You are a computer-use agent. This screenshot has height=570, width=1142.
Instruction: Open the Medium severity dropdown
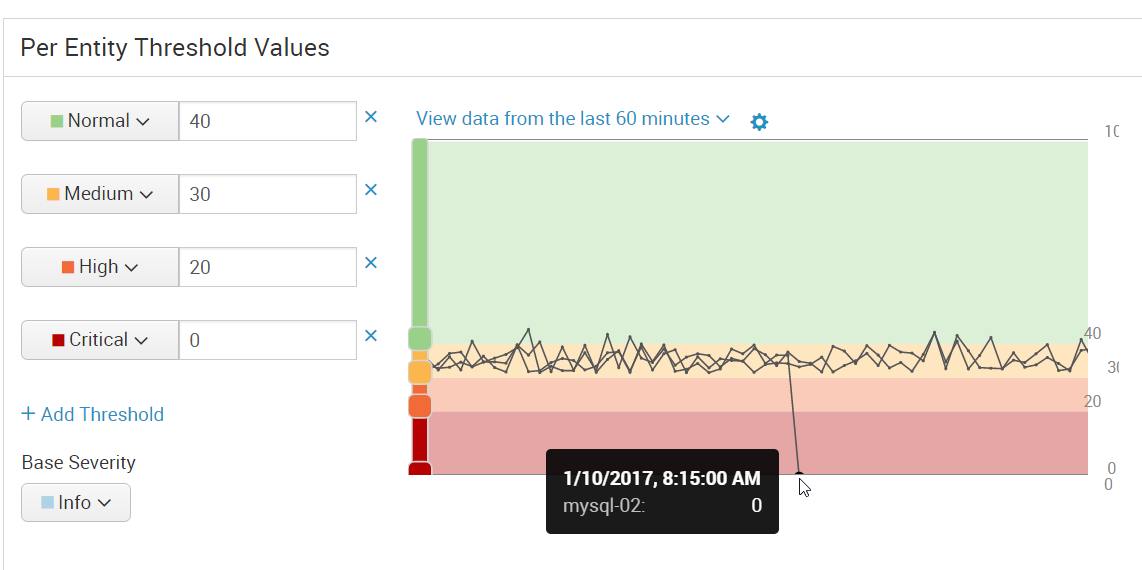(x=100, y=194)
